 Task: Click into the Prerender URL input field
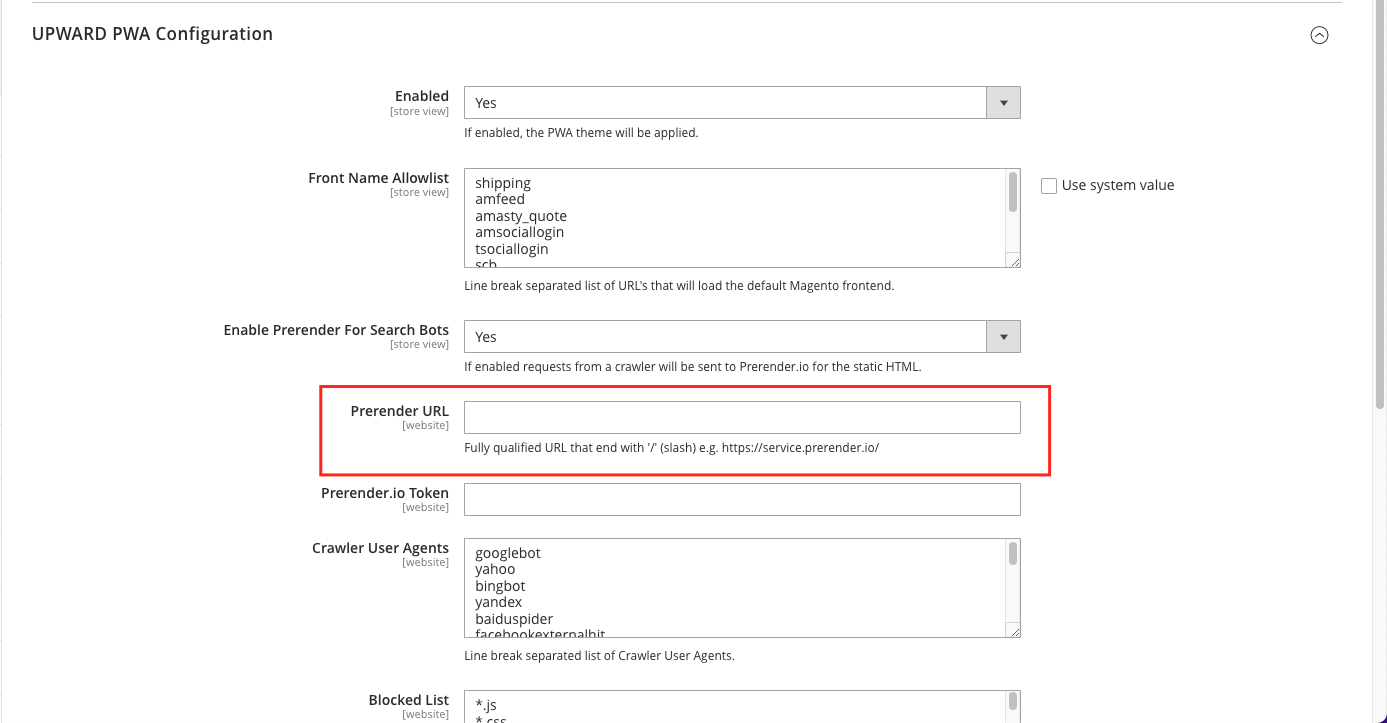[x=742, y=418]
